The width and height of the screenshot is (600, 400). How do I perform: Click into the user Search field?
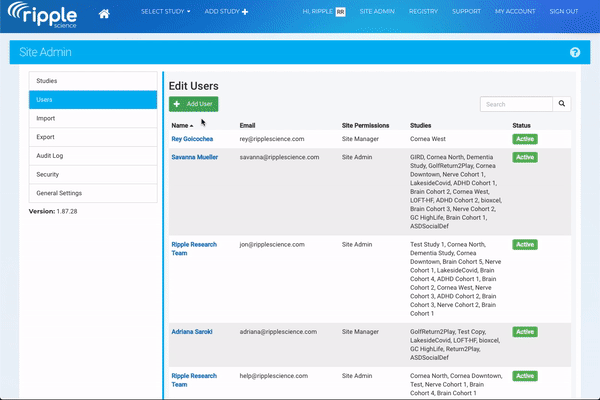point(516,103)
